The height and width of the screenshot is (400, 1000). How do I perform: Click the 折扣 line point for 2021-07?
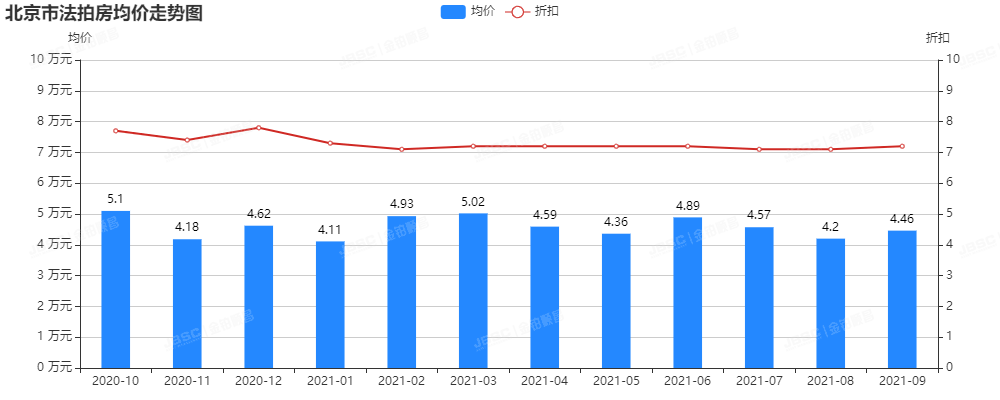(759, 149)
